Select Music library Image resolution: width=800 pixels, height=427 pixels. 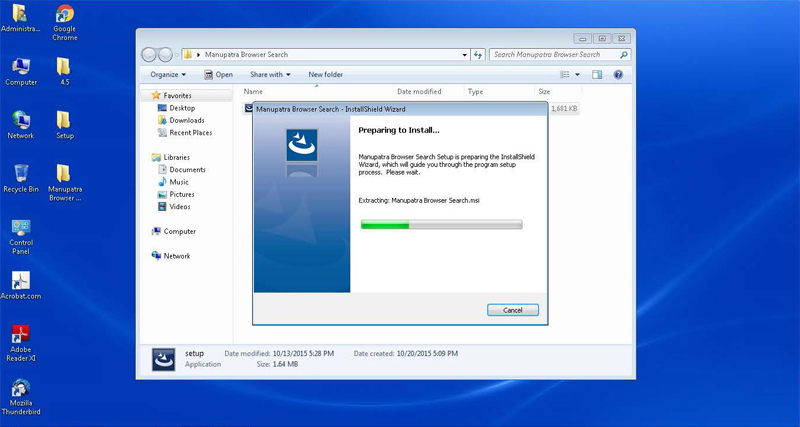pos(173,182)
